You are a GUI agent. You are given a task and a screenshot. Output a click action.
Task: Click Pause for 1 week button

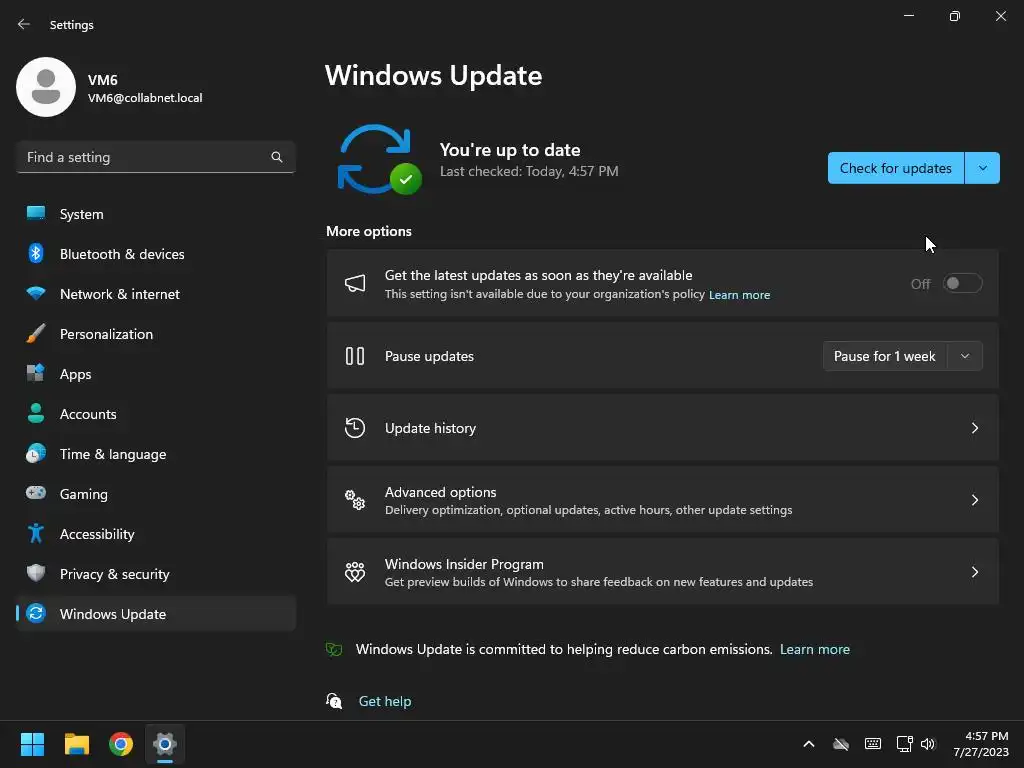[885, 356]
